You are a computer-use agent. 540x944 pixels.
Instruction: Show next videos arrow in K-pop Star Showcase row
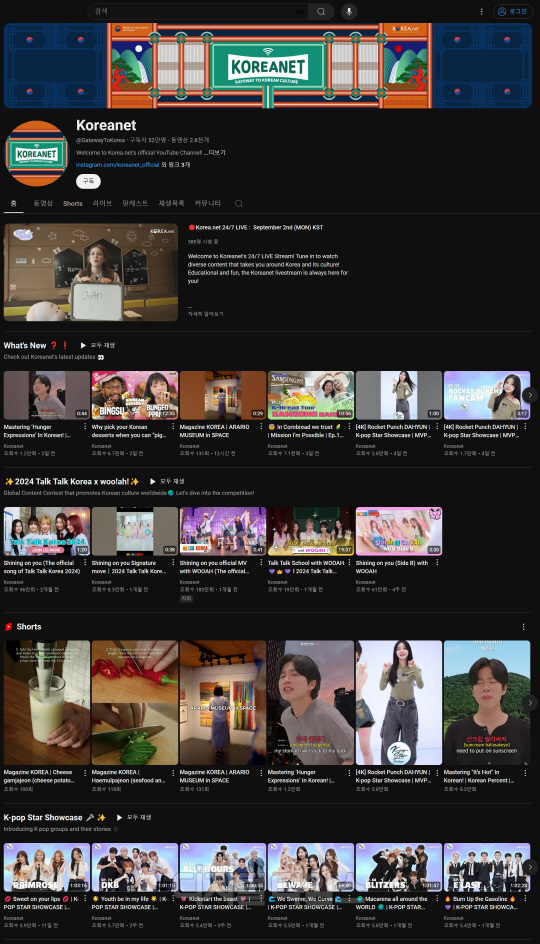tap(530, 867)
